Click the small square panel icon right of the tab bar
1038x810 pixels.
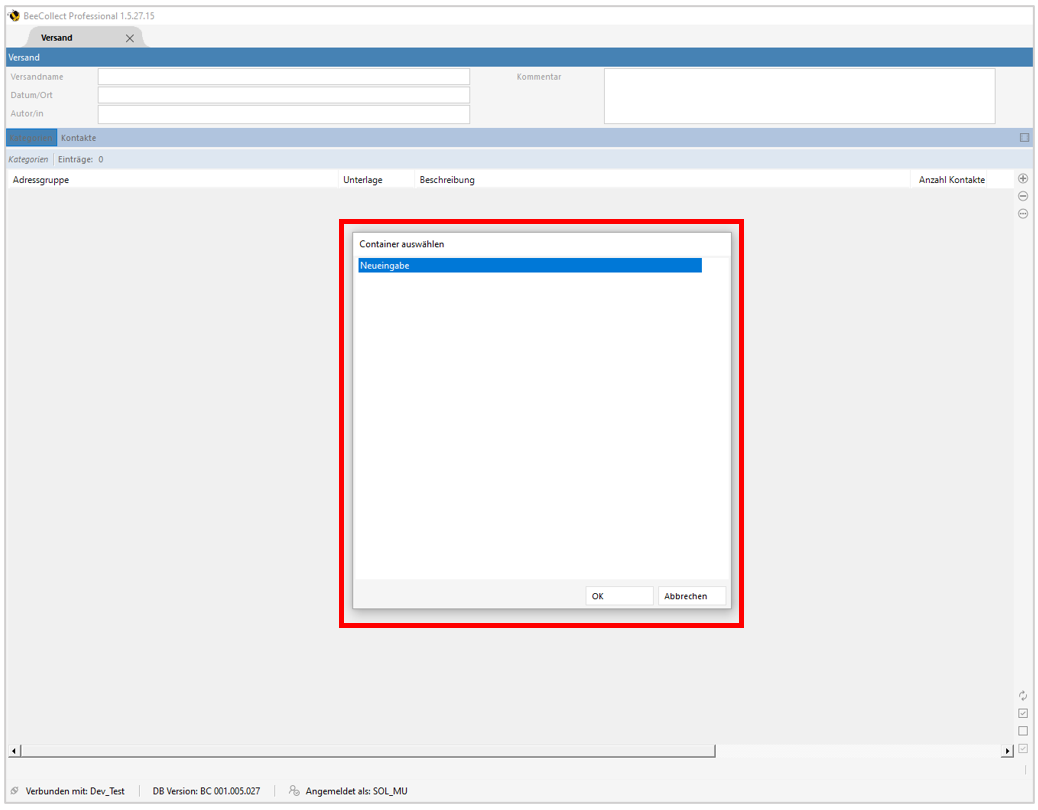pos(1023,137)
